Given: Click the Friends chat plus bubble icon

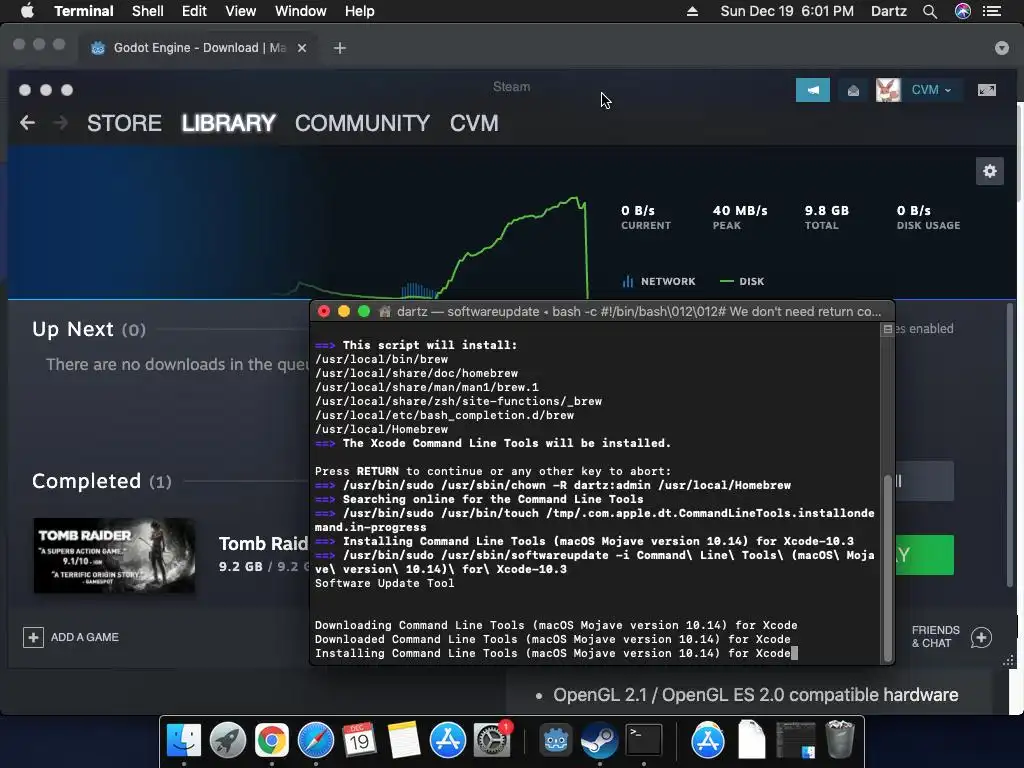Looking at the screenshot, I should pyautogui.click(x=982, y=637).
